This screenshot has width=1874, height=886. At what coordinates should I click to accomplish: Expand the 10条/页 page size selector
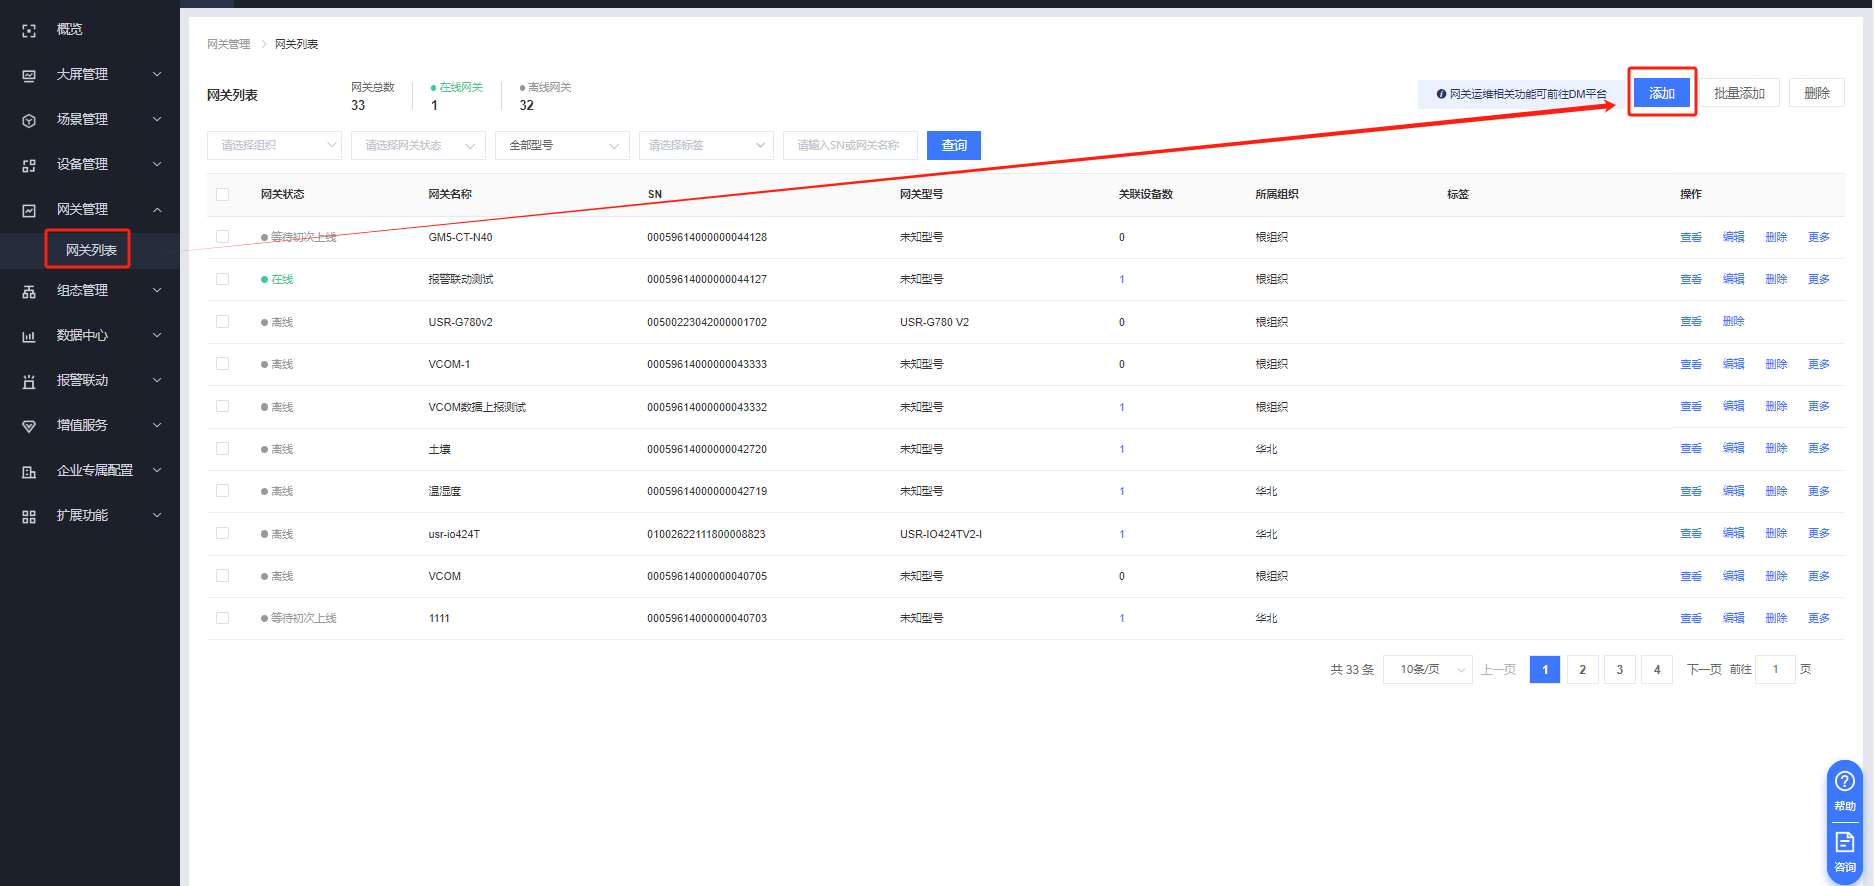(x=1427, y=670)
